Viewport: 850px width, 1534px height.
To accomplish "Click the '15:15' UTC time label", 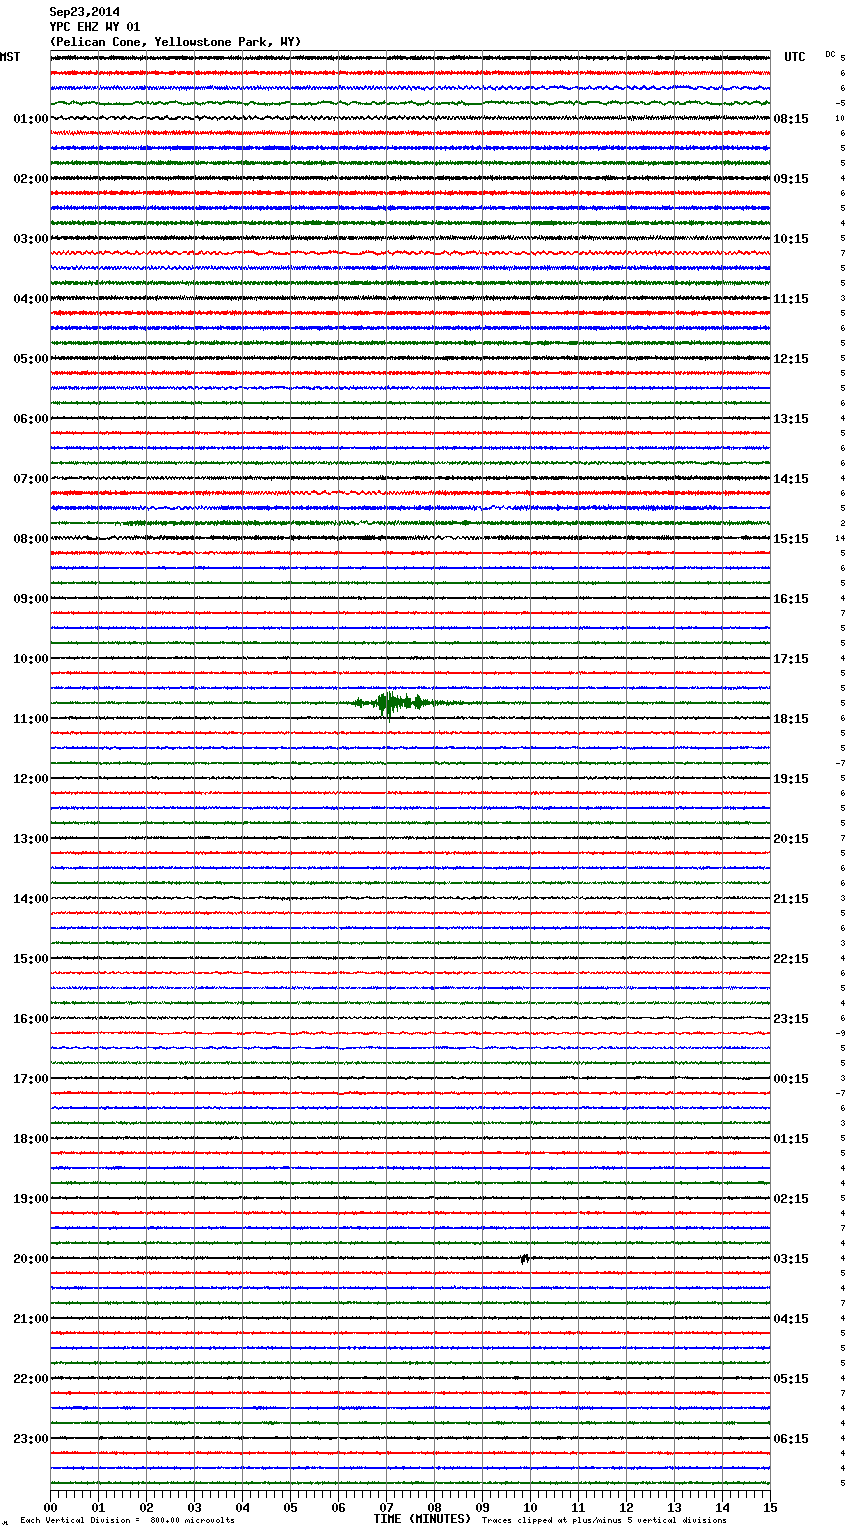I will (791, 539).
